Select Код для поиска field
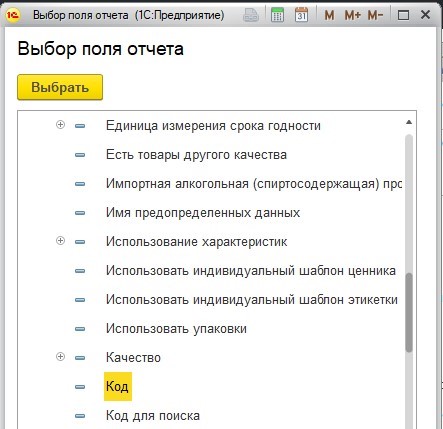443x429 pixels. (x=153, y=416)
